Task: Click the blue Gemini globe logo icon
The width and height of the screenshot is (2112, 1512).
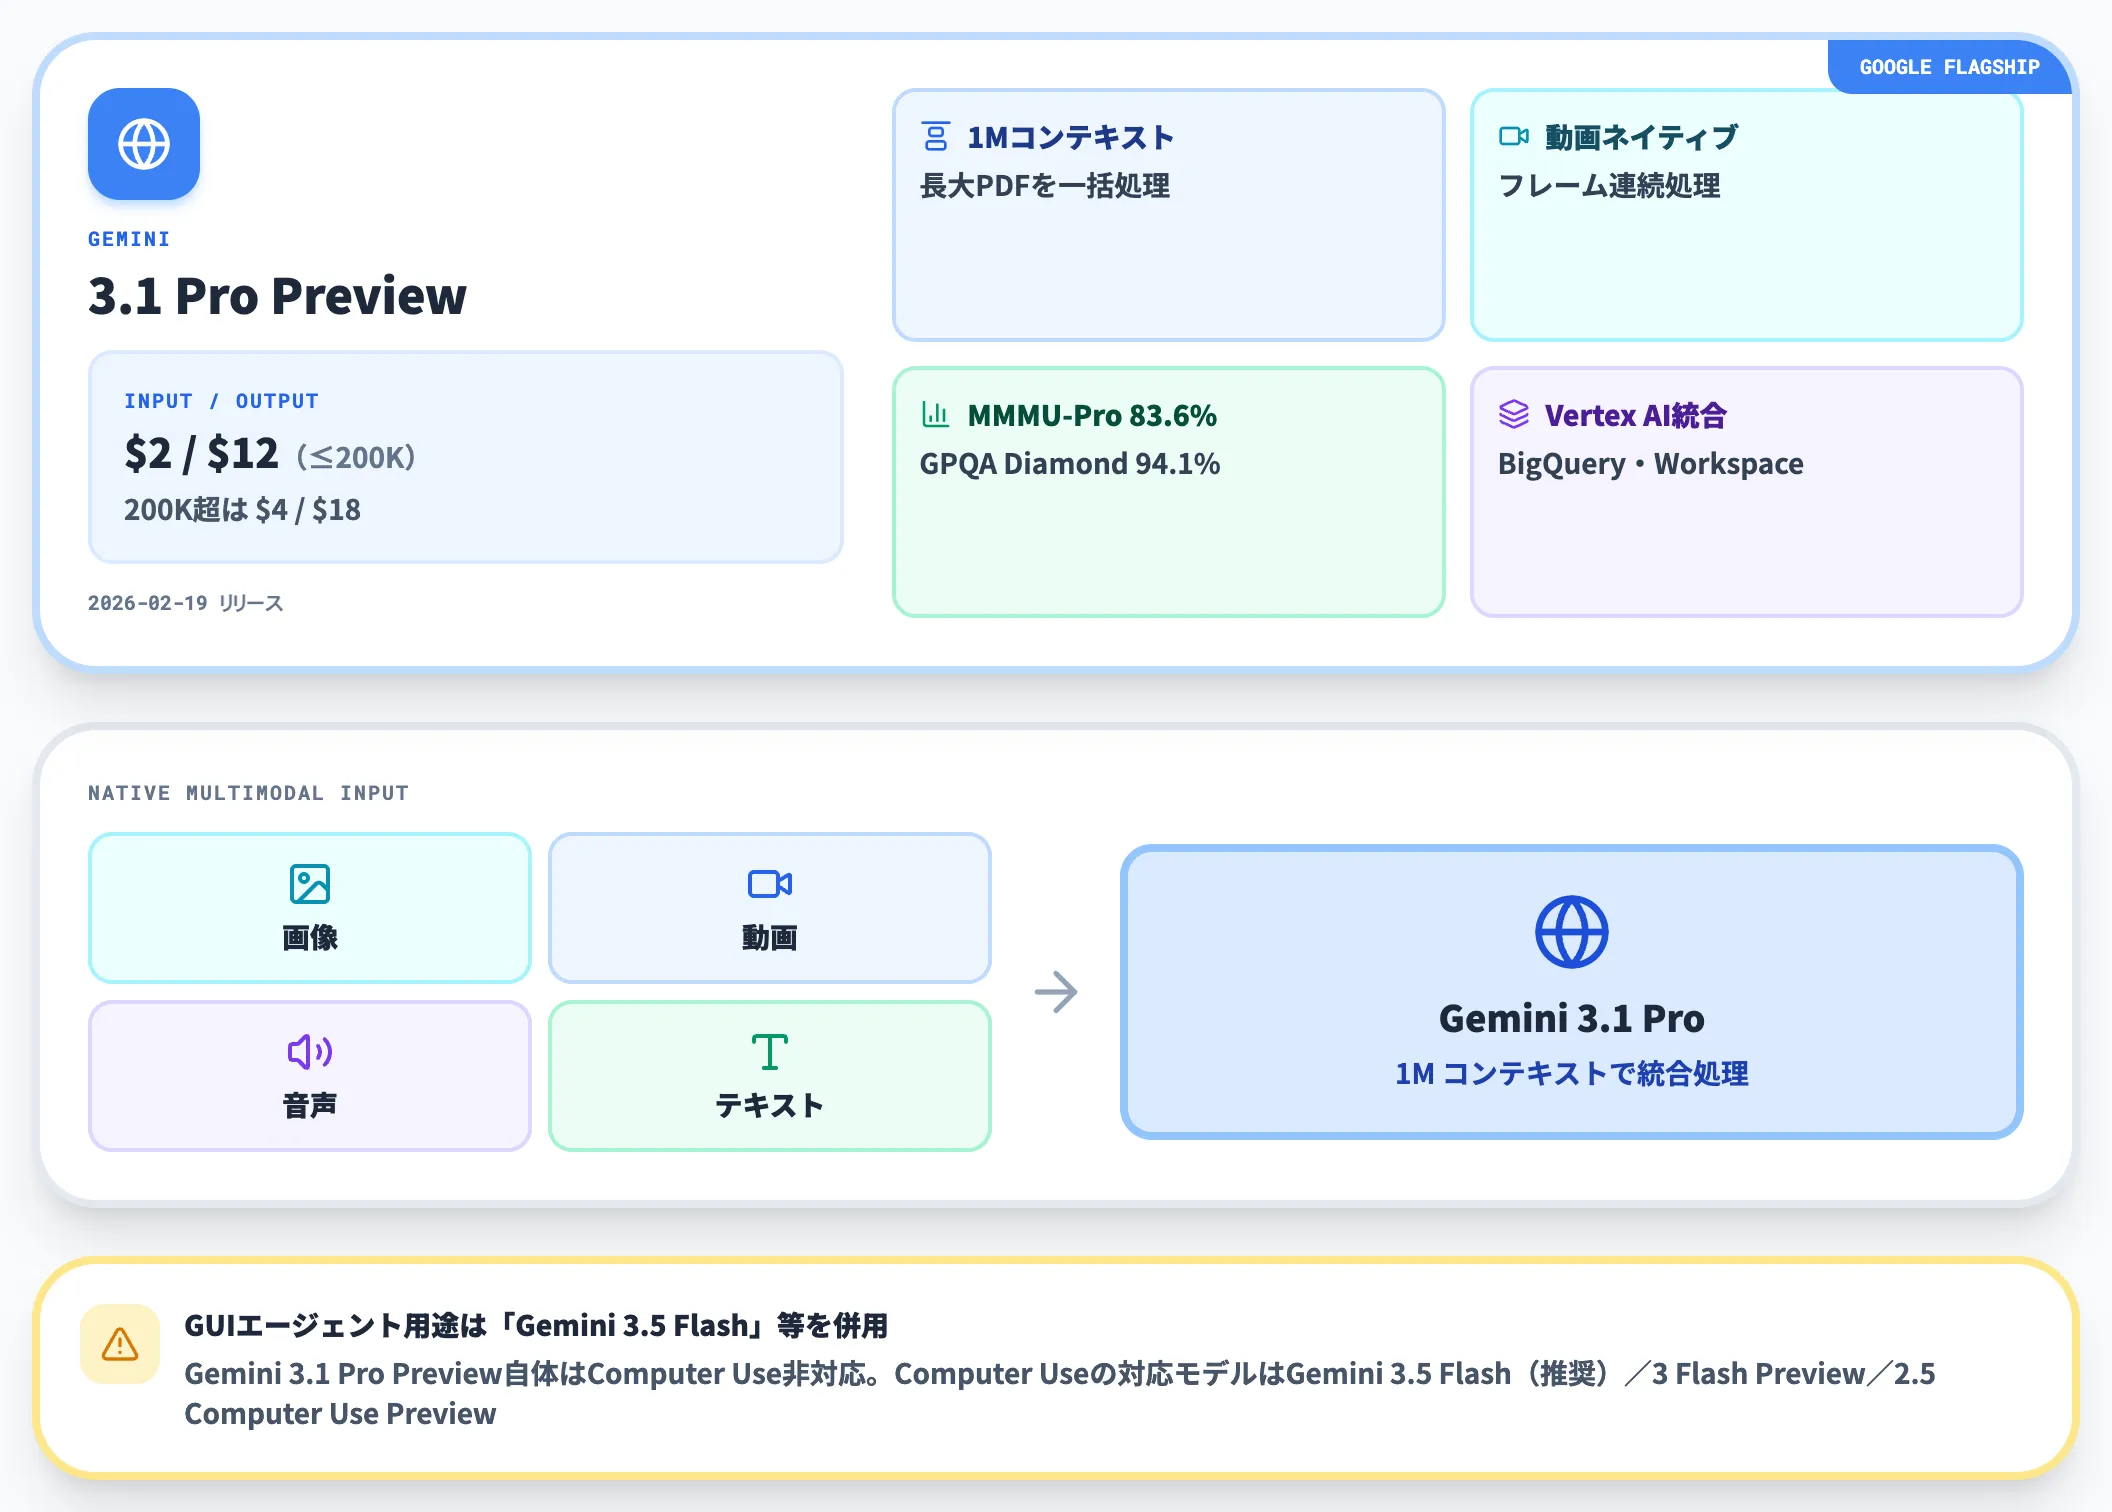Action: tap(144, 144)
